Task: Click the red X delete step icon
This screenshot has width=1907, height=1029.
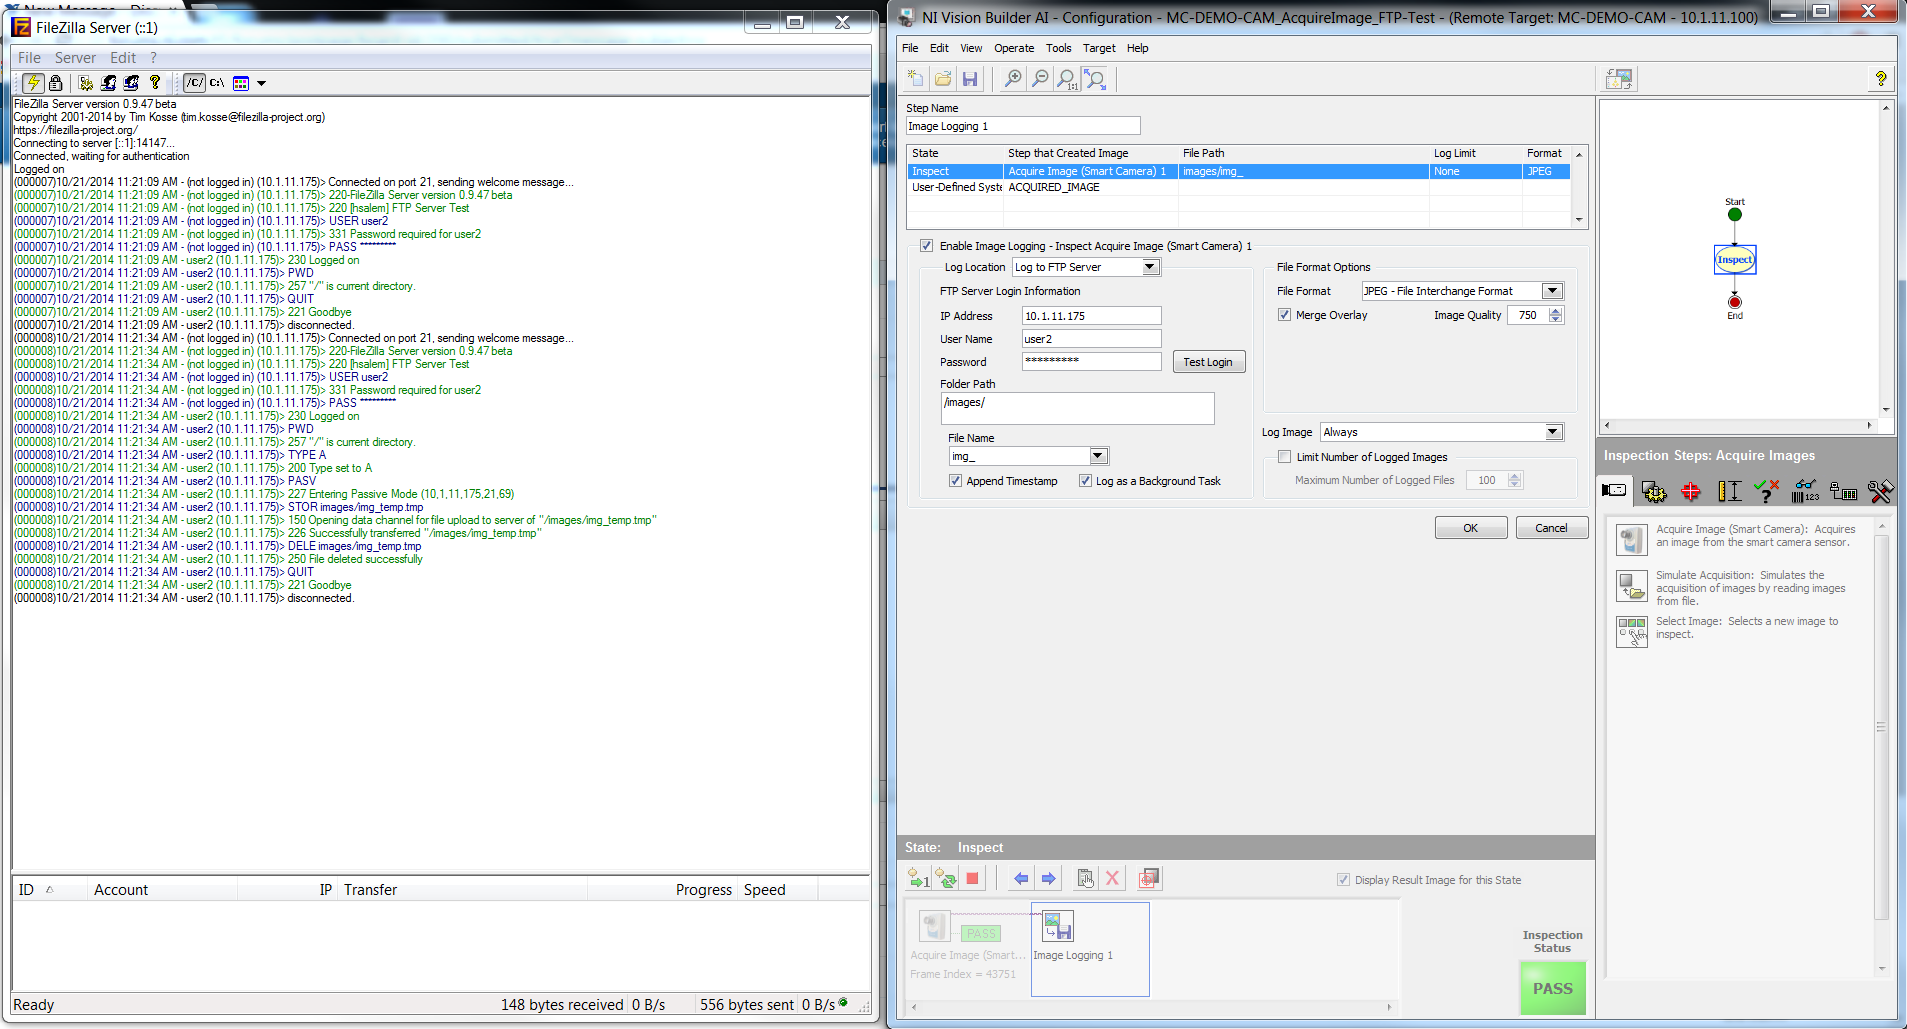Action: coord(1112,879)
